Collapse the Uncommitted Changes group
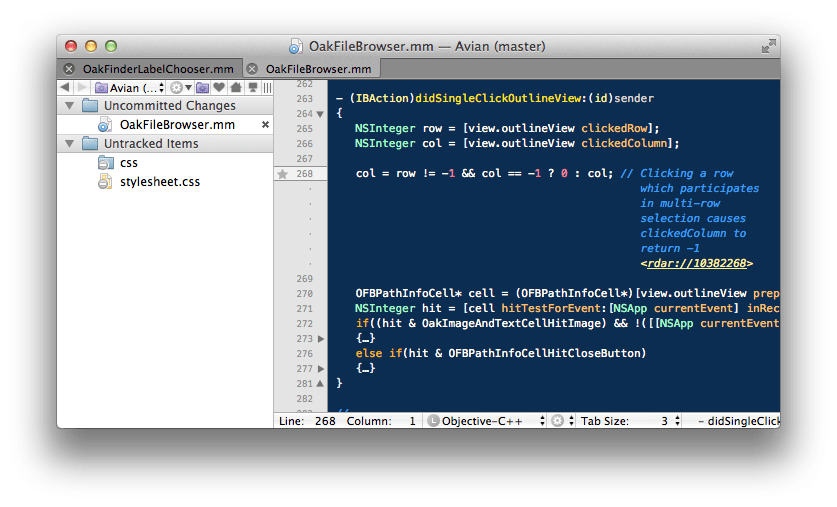 [68, 106]
